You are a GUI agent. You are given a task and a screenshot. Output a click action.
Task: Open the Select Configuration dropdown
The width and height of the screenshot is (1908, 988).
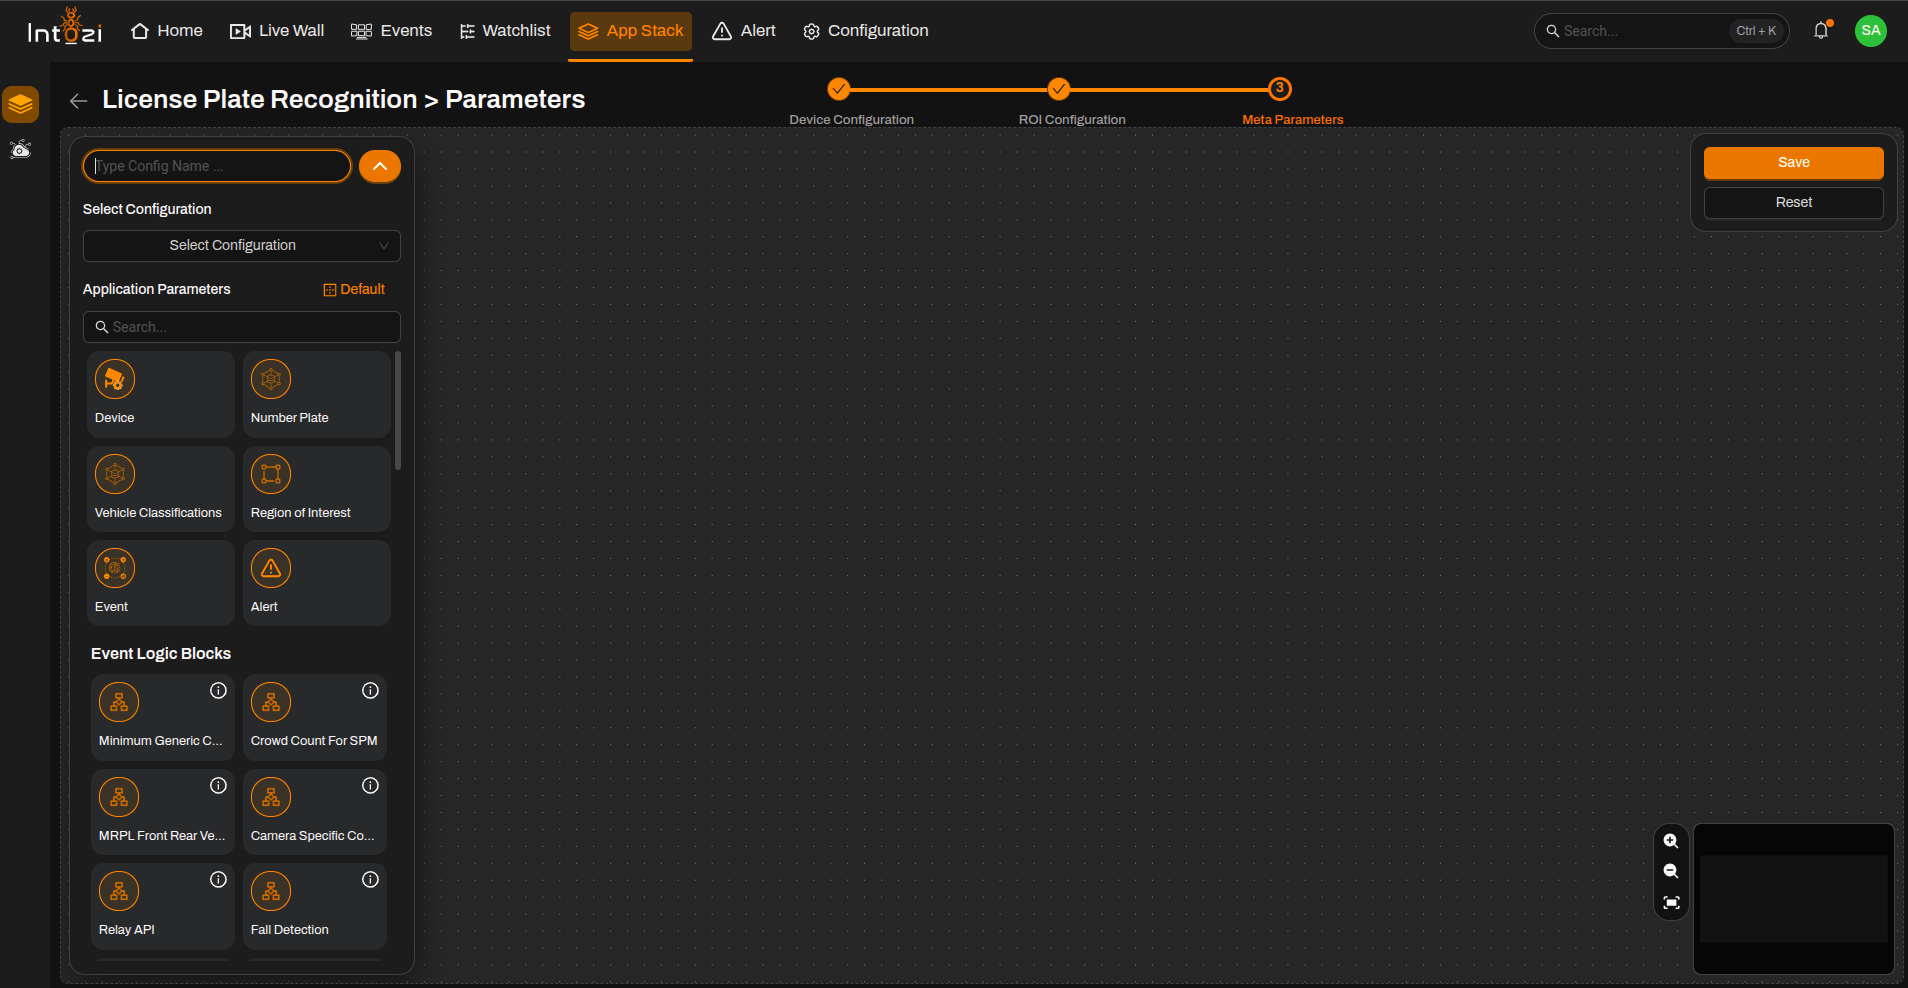[x=242, y=246]
